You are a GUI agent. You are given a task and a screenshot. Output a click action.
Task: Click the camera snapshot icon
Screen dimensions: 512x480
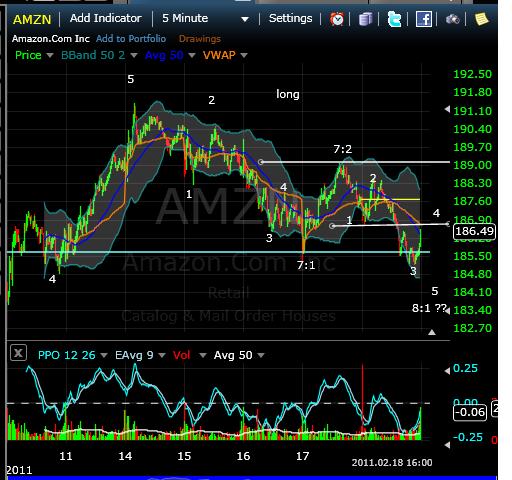pyautogui.click(x=453, y=19)
